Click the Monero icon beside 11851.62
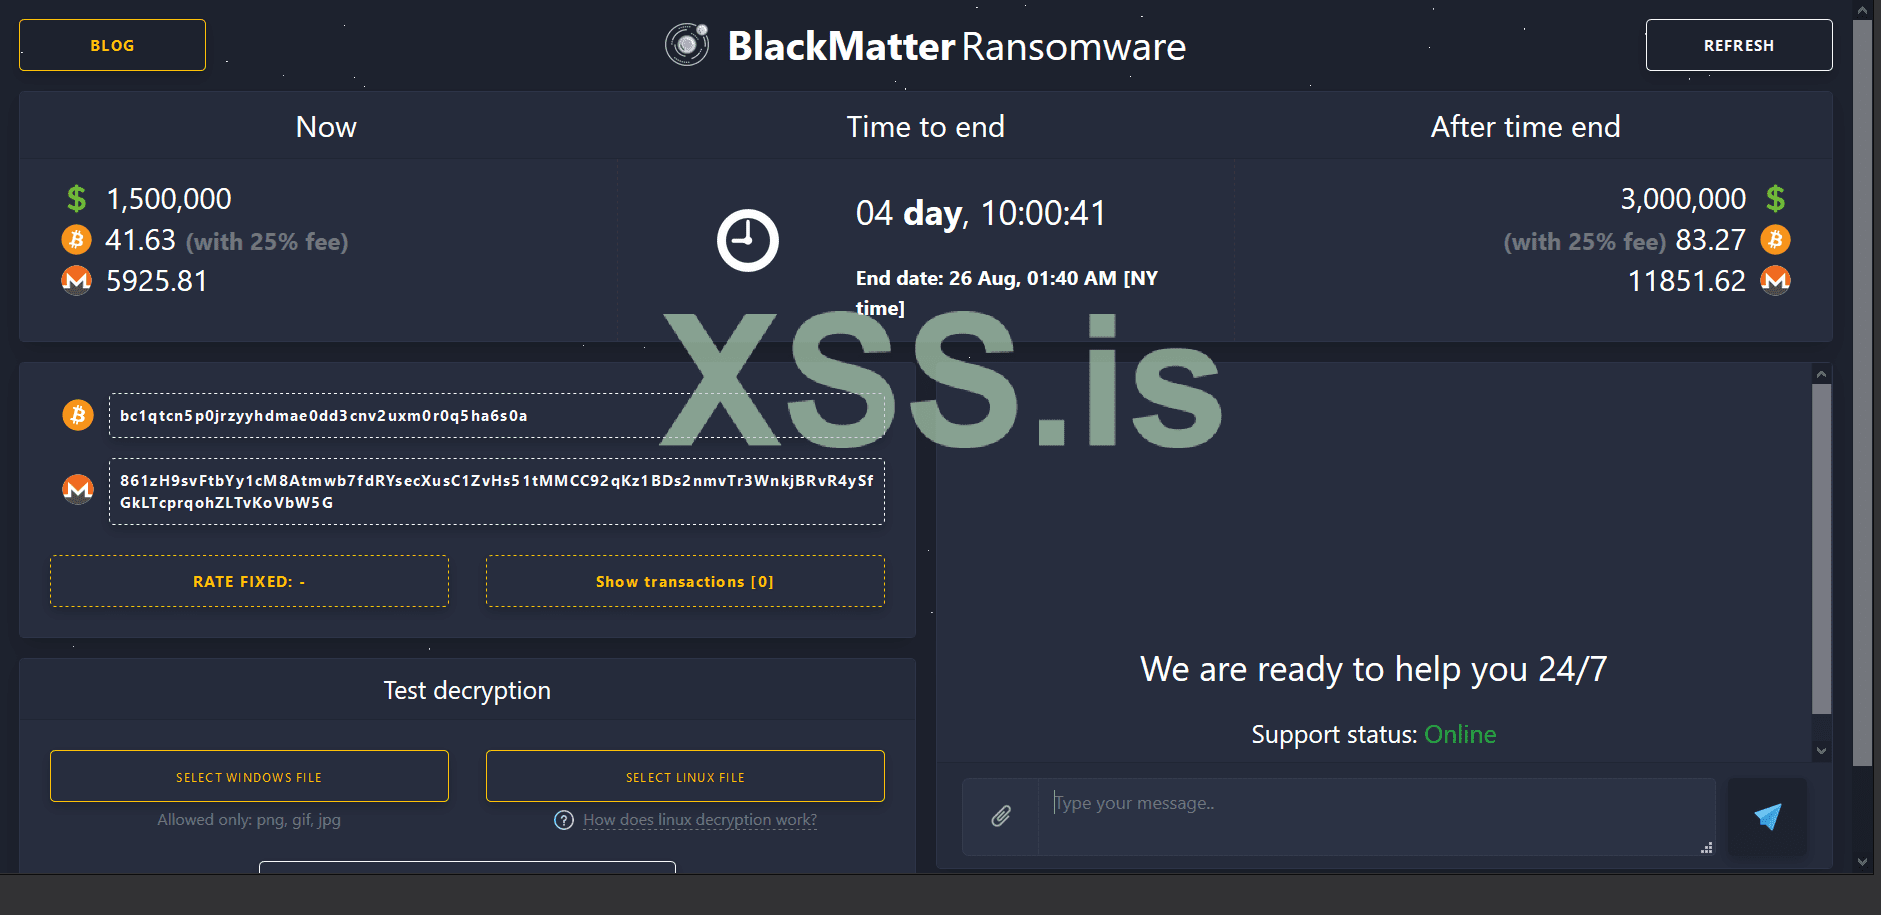 [1775, 280]
